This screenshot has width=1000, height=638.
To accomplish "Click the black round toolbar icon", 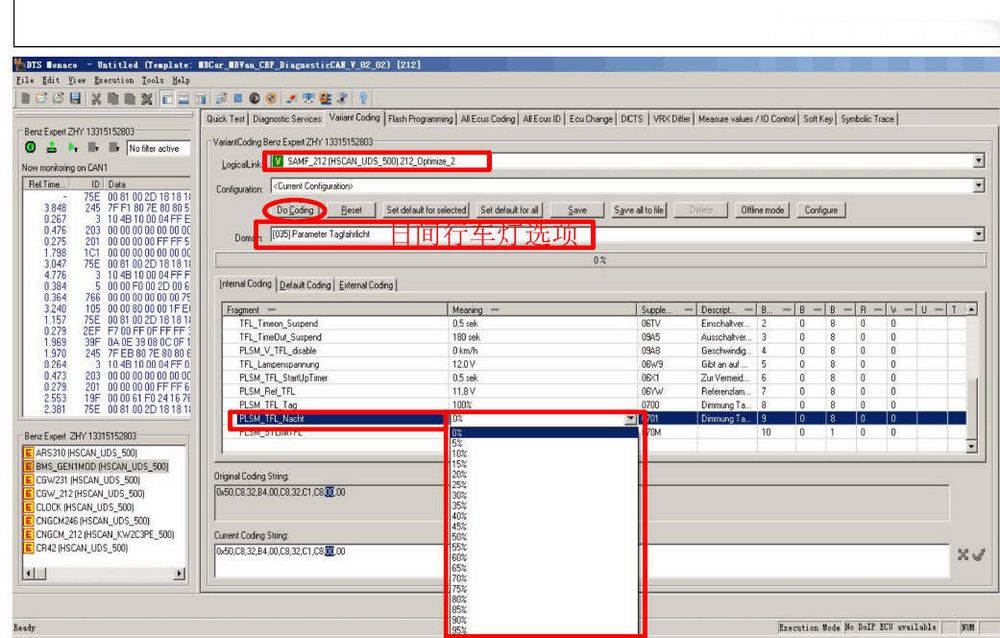I will click(x=254, y=98).
